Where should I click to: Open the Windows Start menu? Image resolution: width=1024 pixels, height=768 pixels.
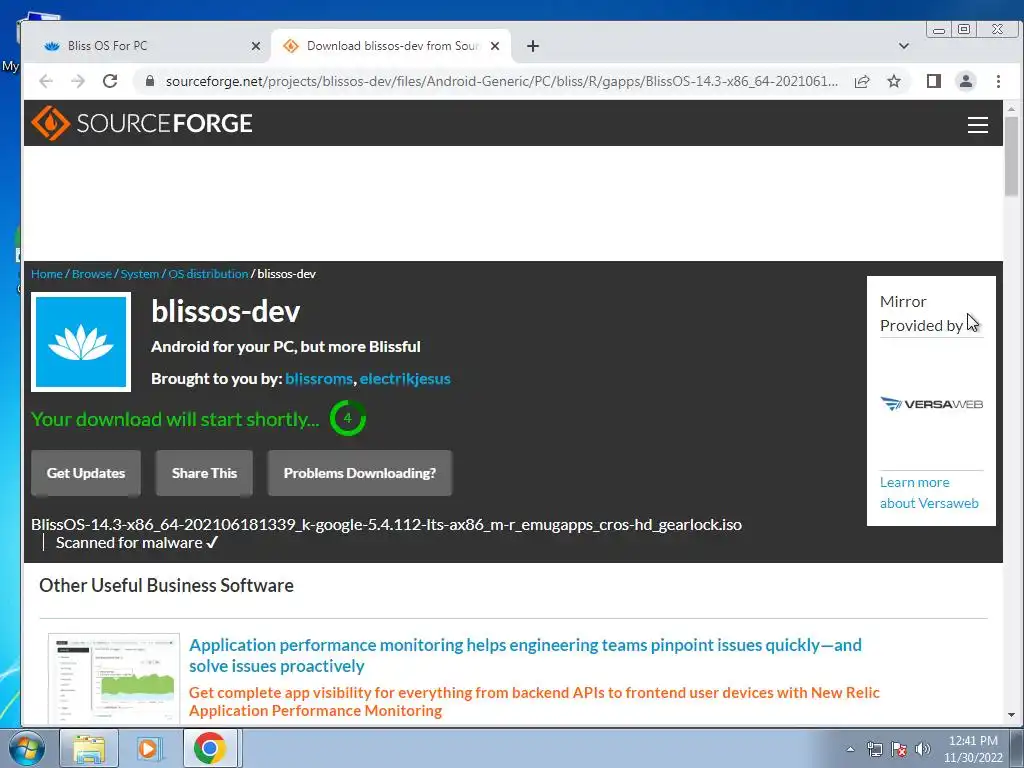coord(26,748)
